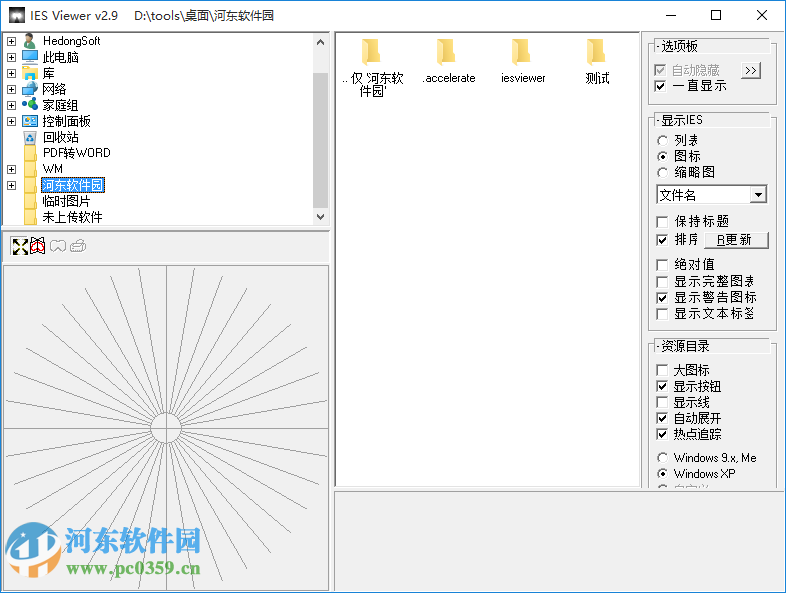Click the 库 libraries icon

[30, 73]
